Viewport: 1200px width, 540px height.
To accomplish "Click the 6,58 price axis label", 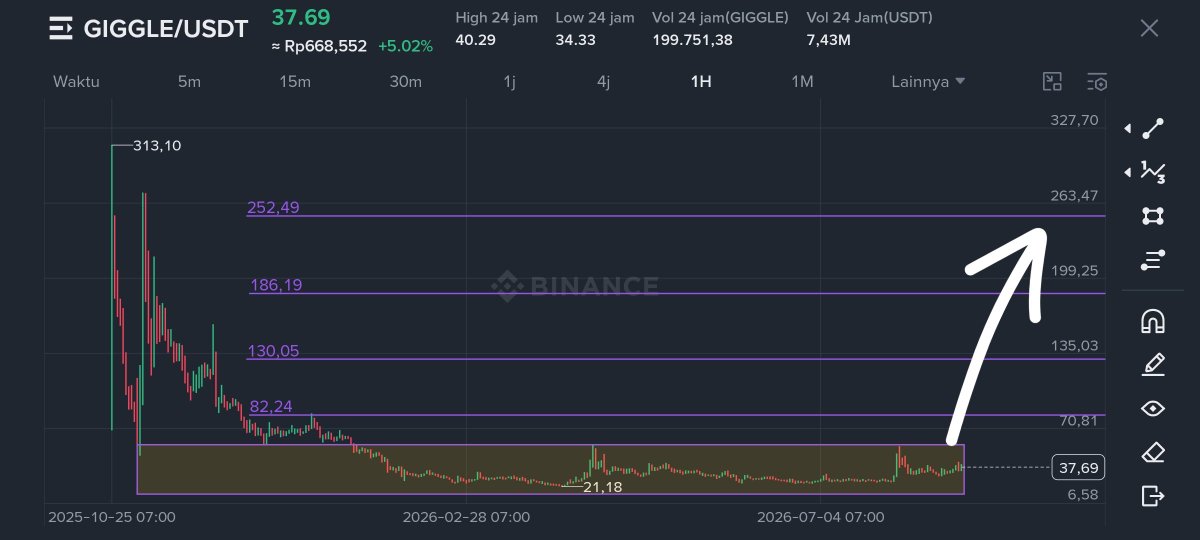I will pyautogui.click(x=1082, y=495).
